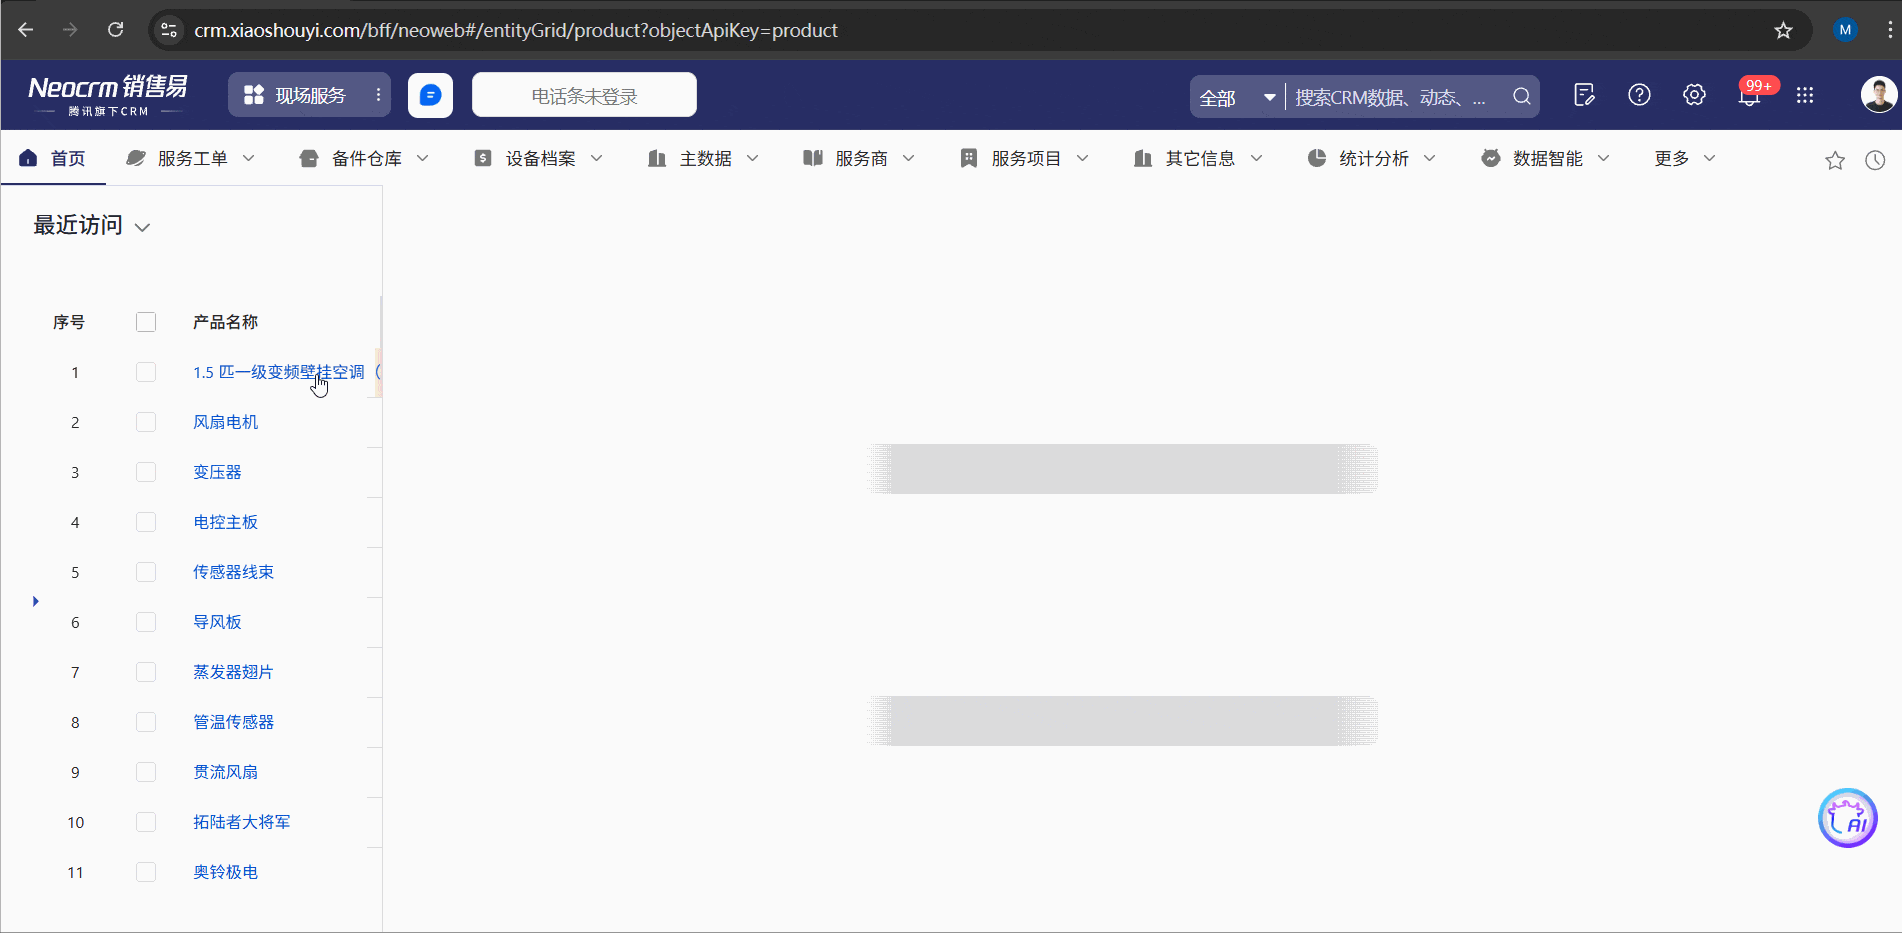
Task: Click the CRM data search input field
Action: [1395, 97]
